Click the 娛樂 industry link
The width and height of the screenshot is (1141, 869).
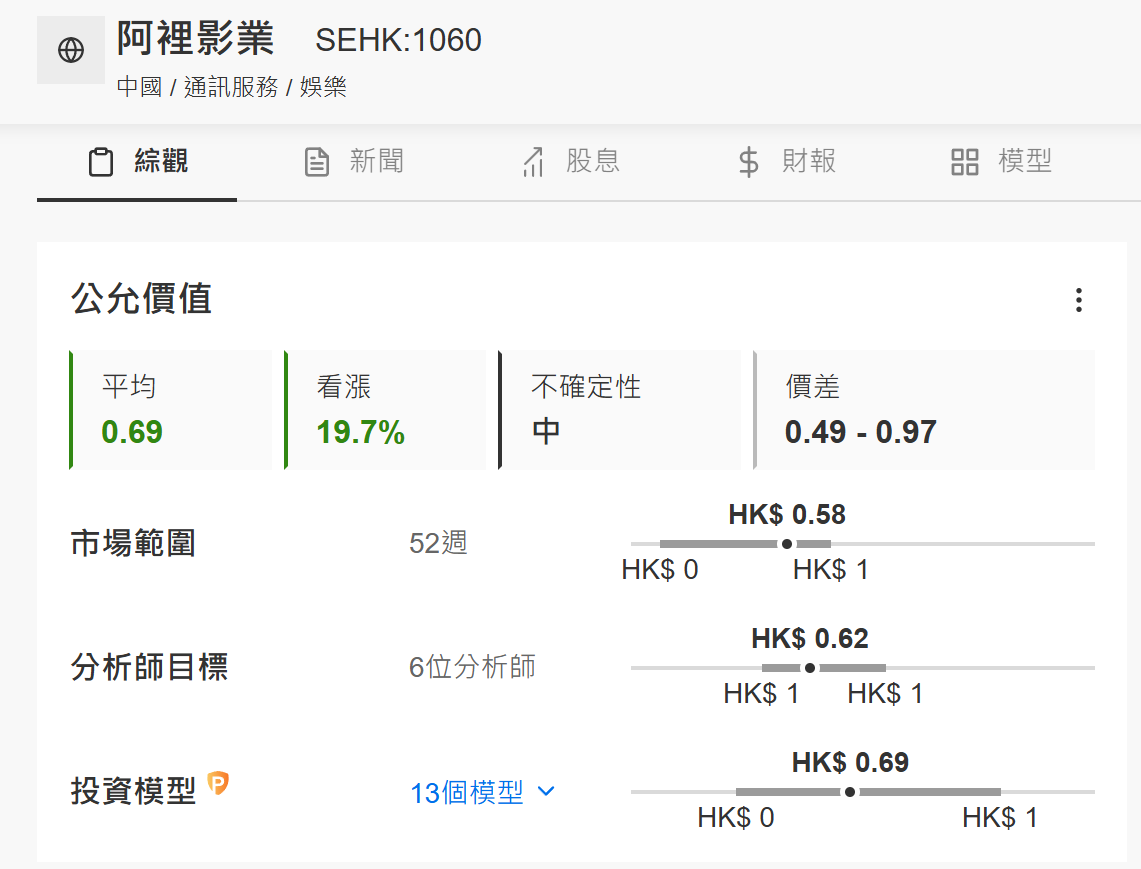click(x=322, y=87)
